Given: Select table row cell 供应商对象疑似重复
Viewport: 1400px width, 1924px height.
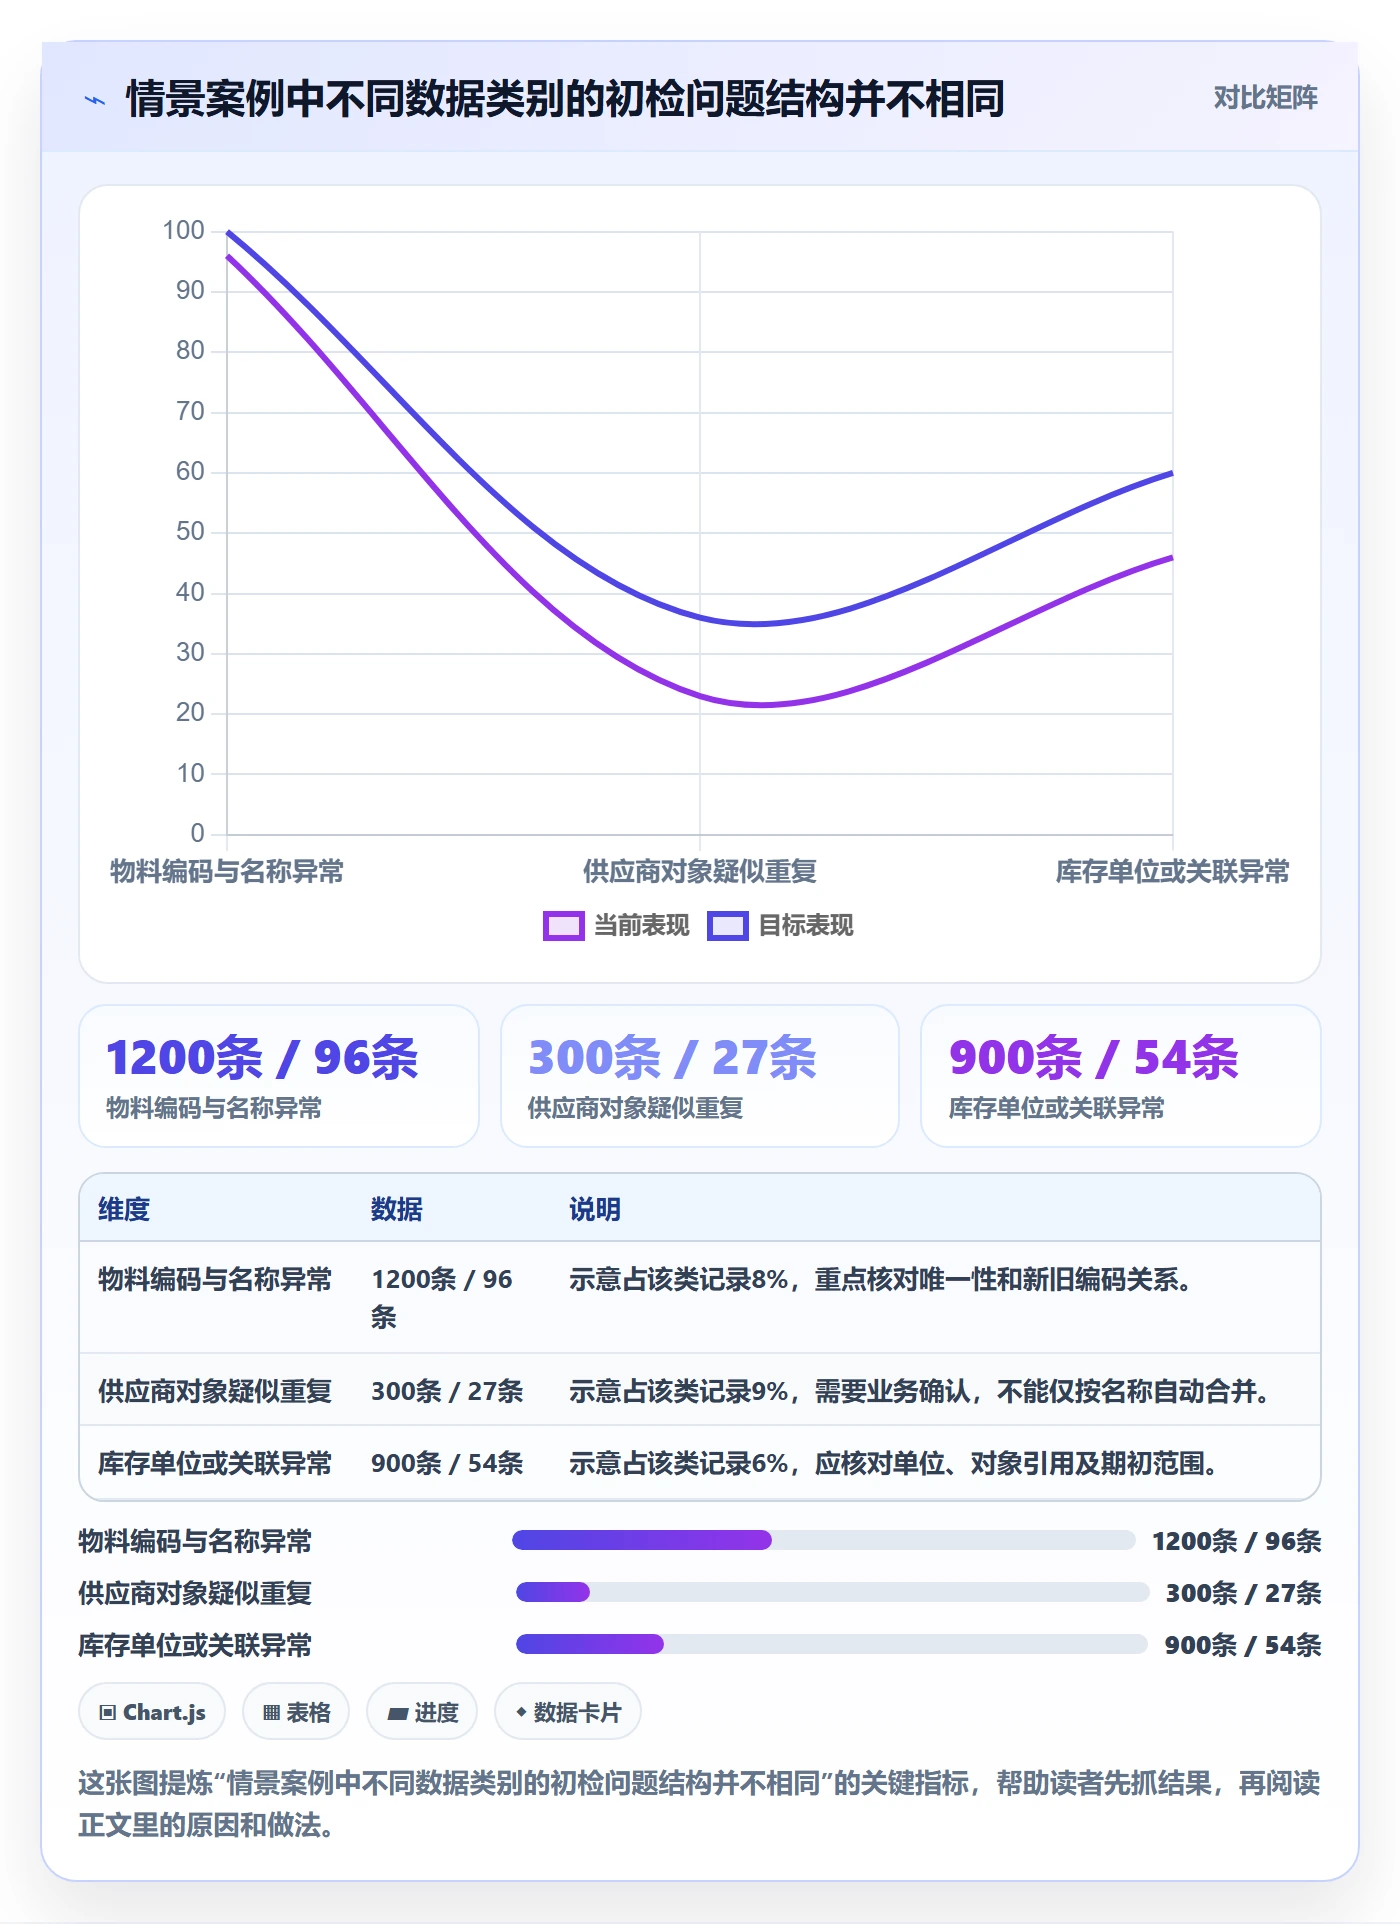Looking at the screenshot, I should 215,1391.
